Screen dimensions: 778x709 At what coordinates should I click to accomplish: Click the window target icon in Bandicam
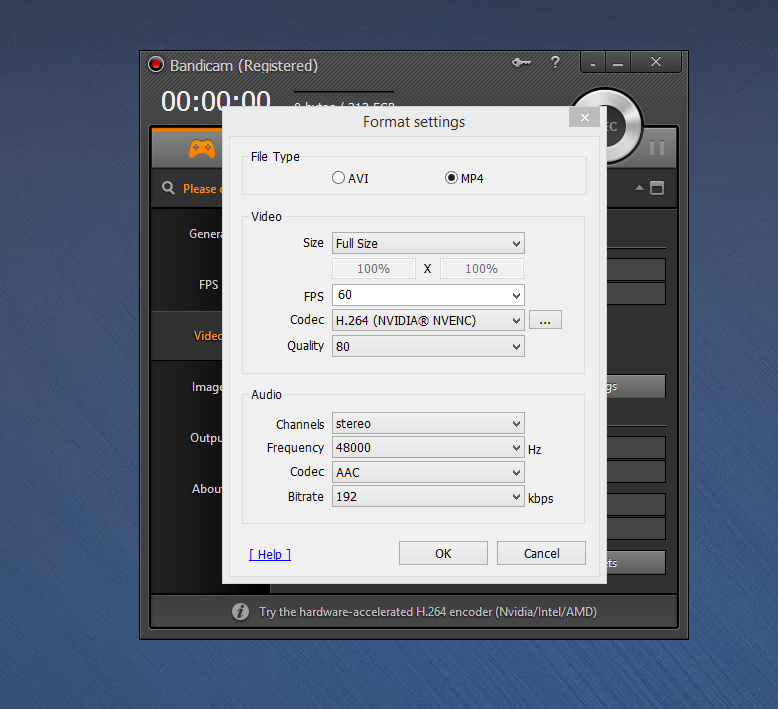657,188
